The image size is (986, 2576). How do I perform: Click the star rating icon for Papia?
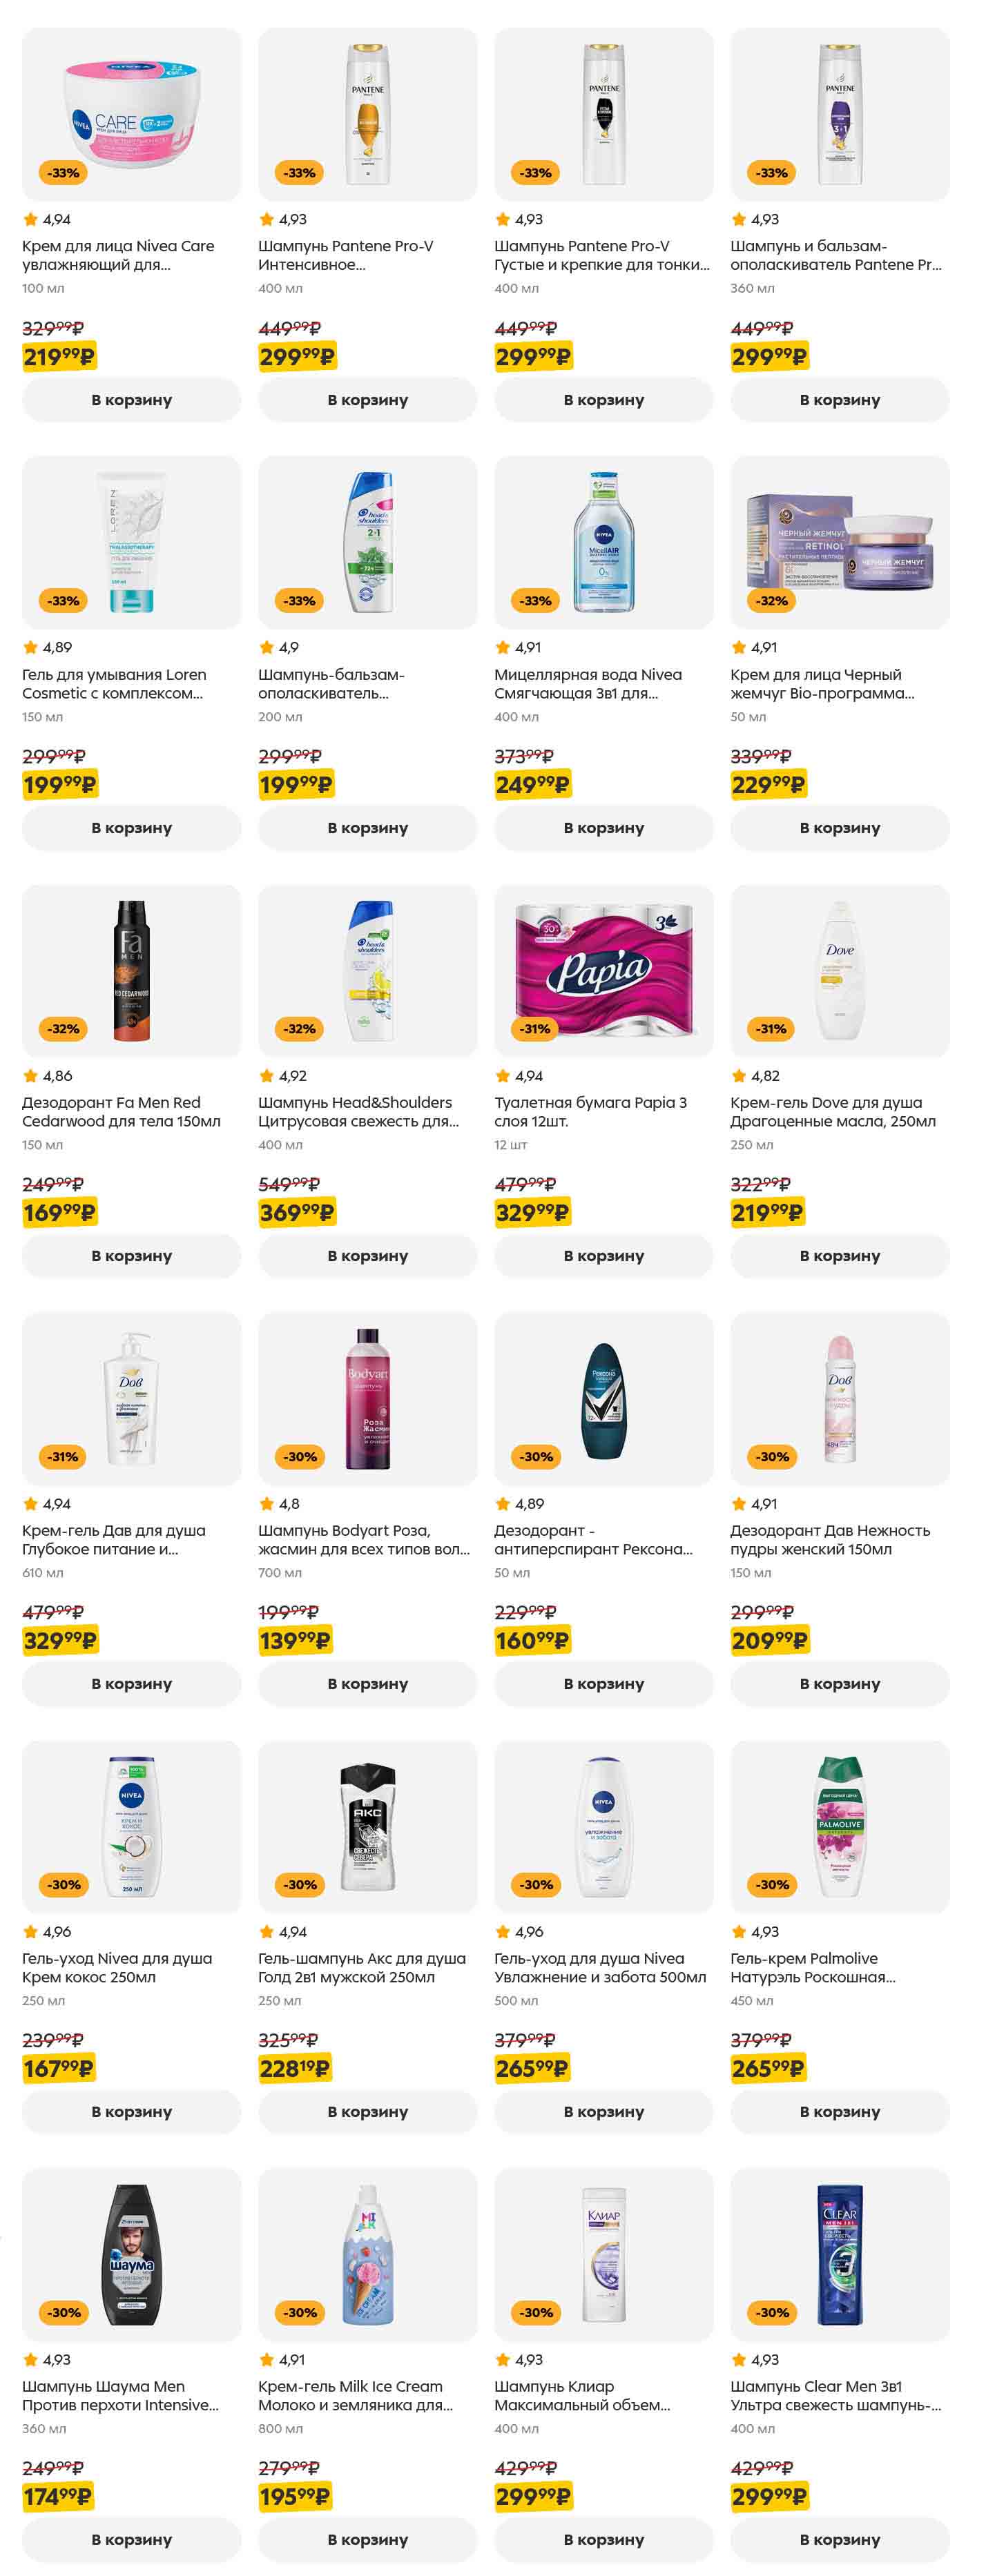pyautogui.click(x=503, y=1076)
